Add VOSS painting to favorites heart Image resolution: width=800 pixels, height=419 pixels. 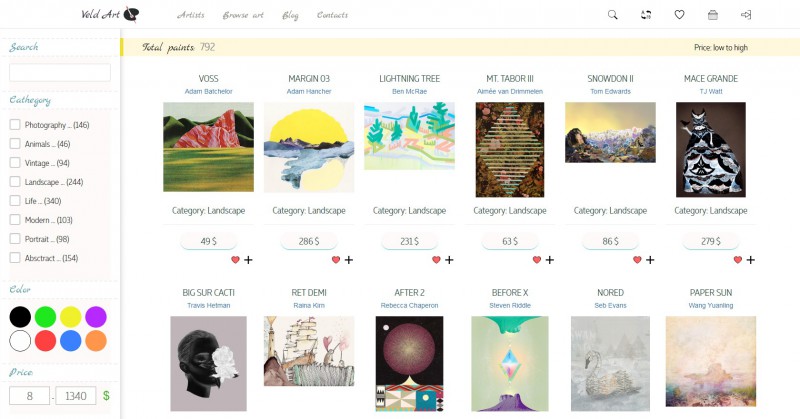point(235,260)
